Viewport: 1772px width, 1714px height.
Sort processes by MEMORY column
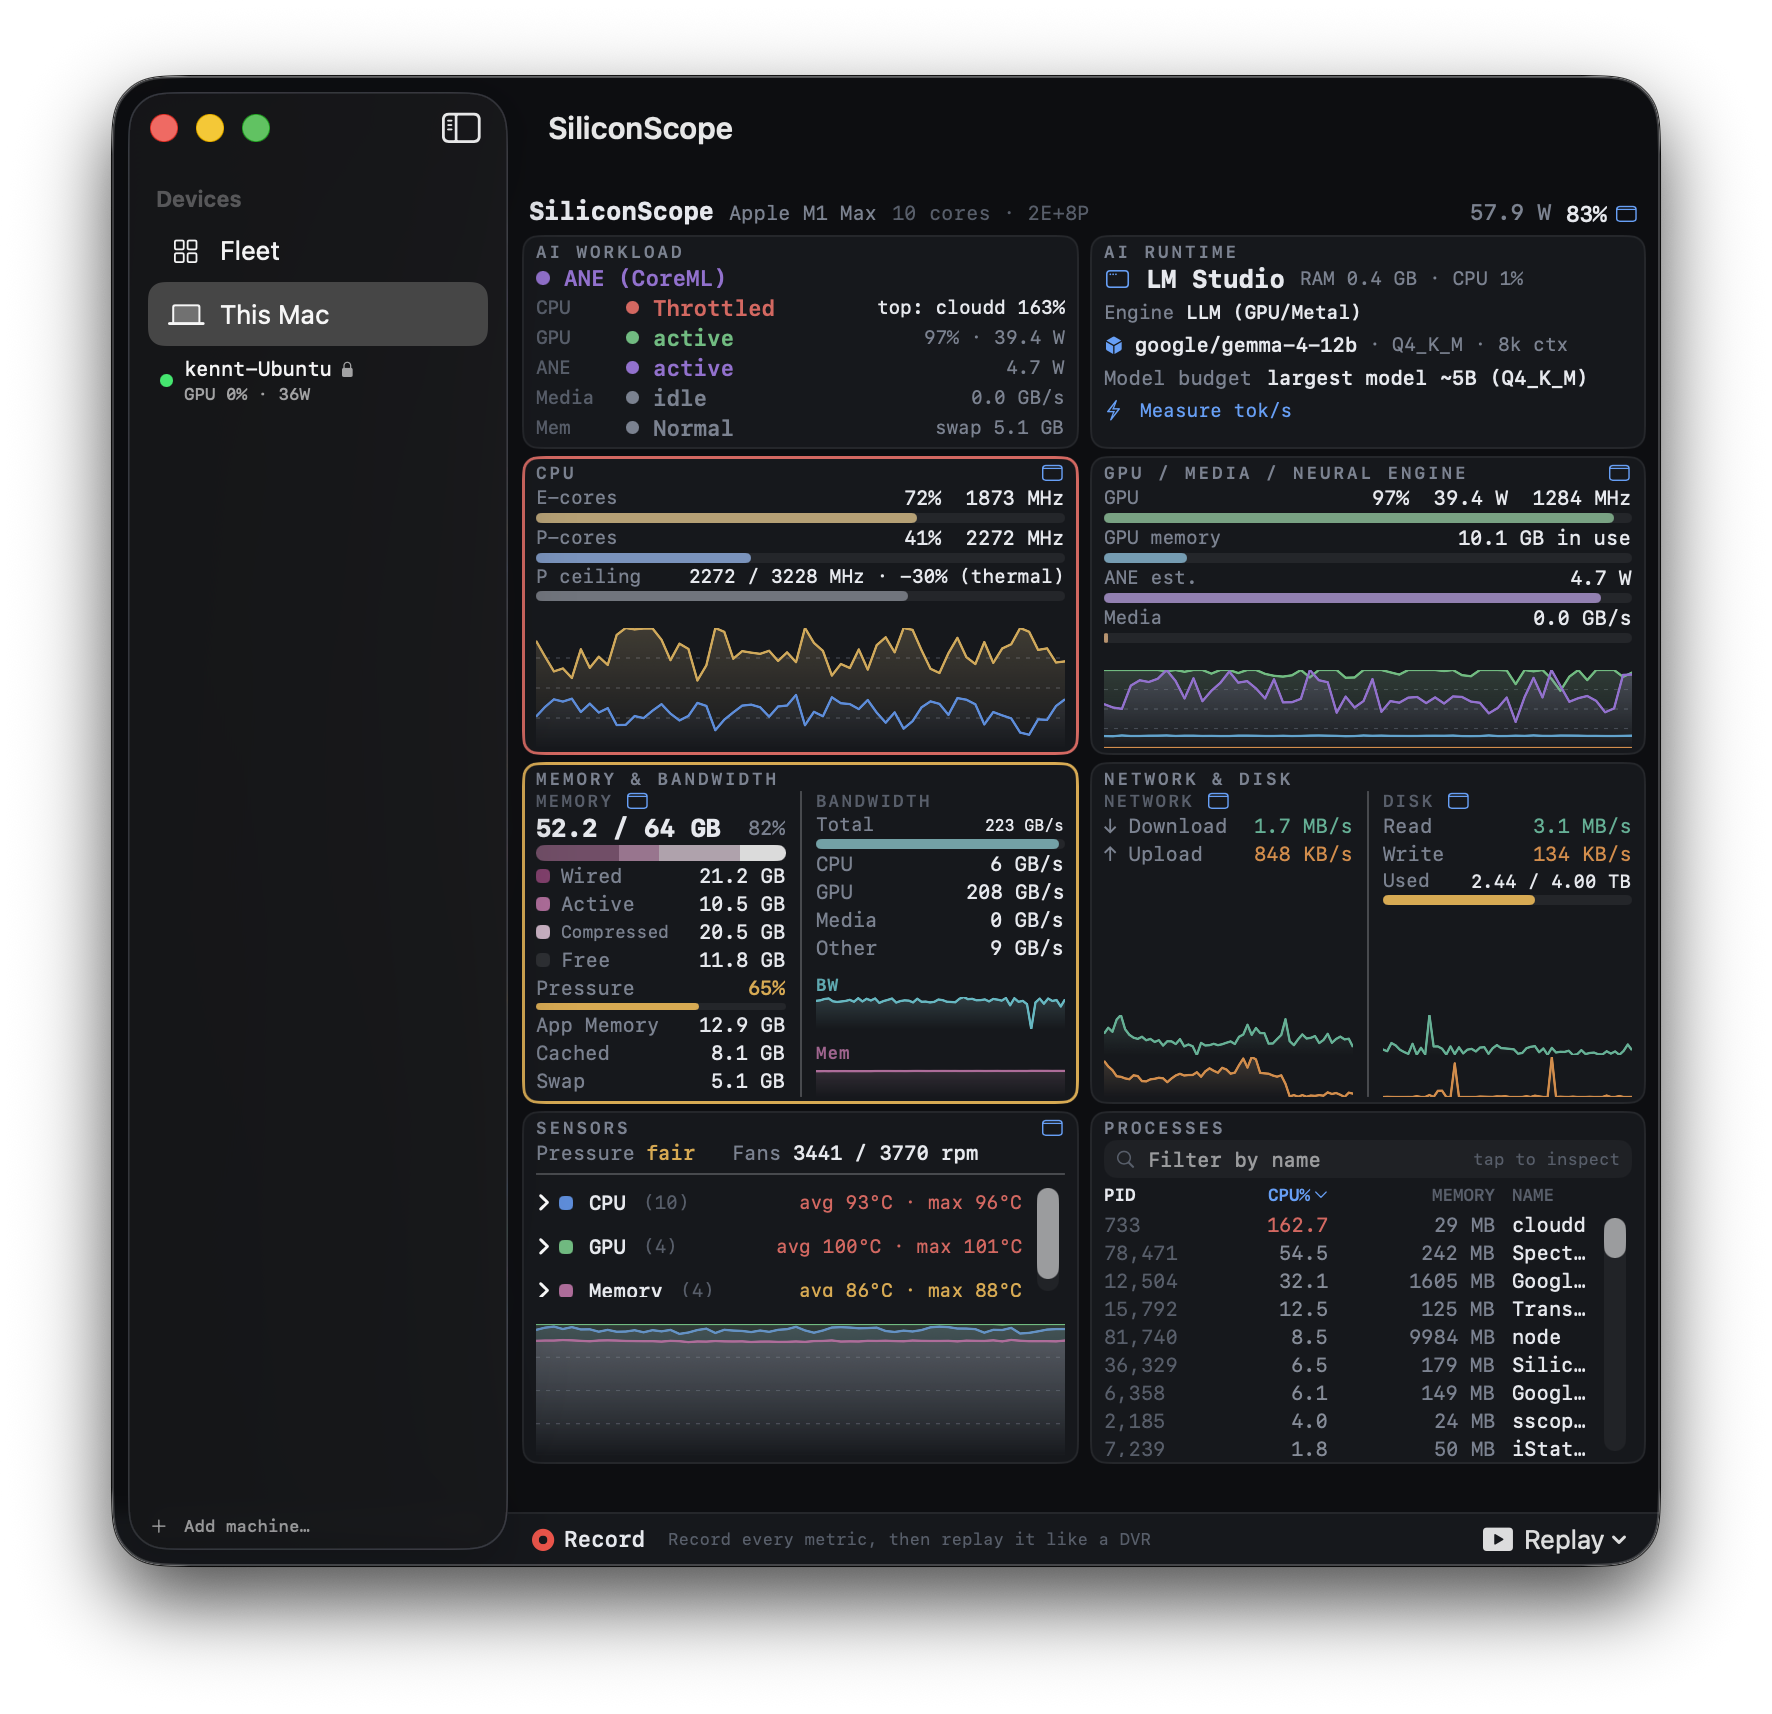pos(1462,1196)
